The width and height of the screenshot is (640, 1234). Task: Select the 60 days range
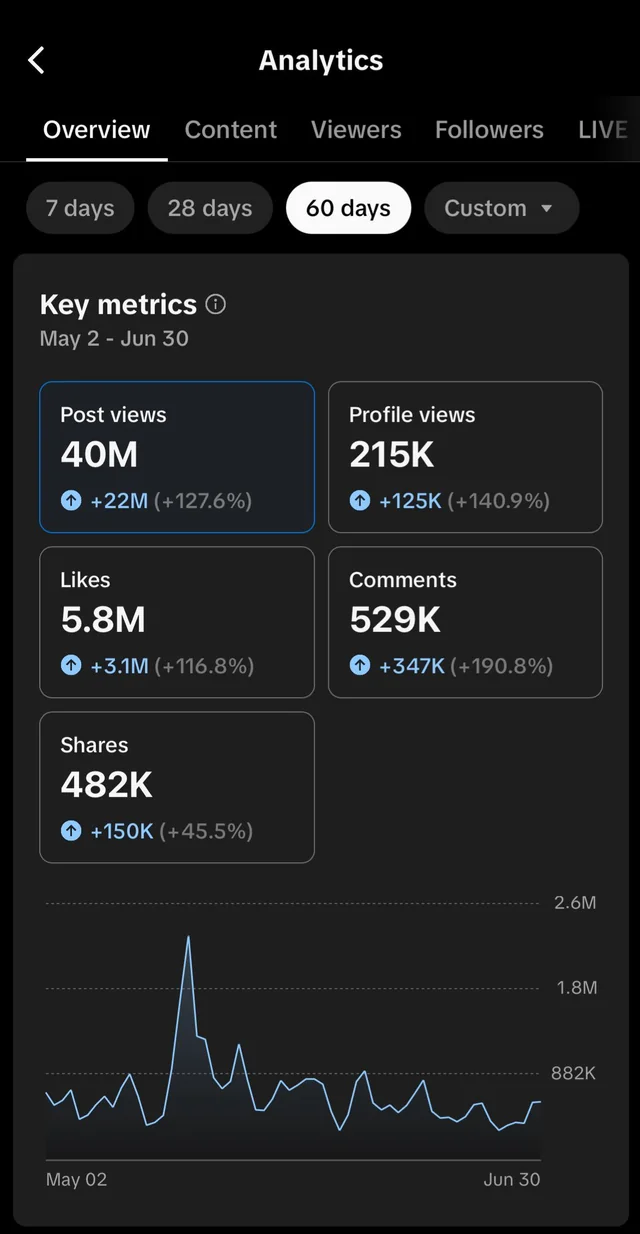click(x=348, y=208)
